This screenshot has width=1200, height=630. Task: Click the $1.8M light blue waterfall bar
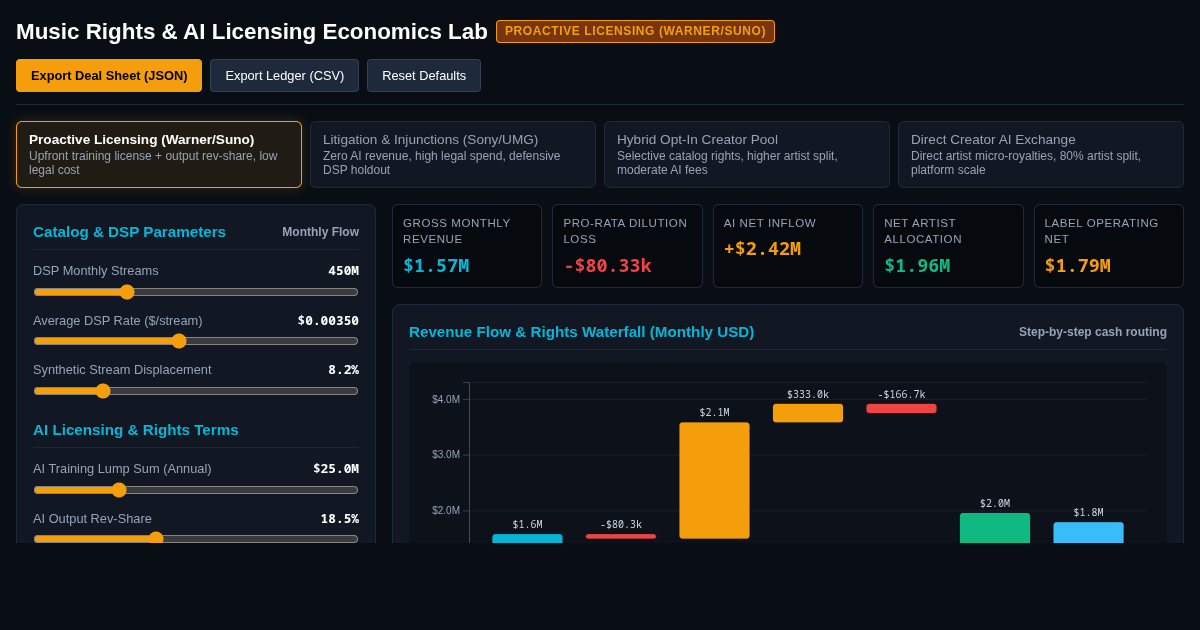pos(1088,533)
